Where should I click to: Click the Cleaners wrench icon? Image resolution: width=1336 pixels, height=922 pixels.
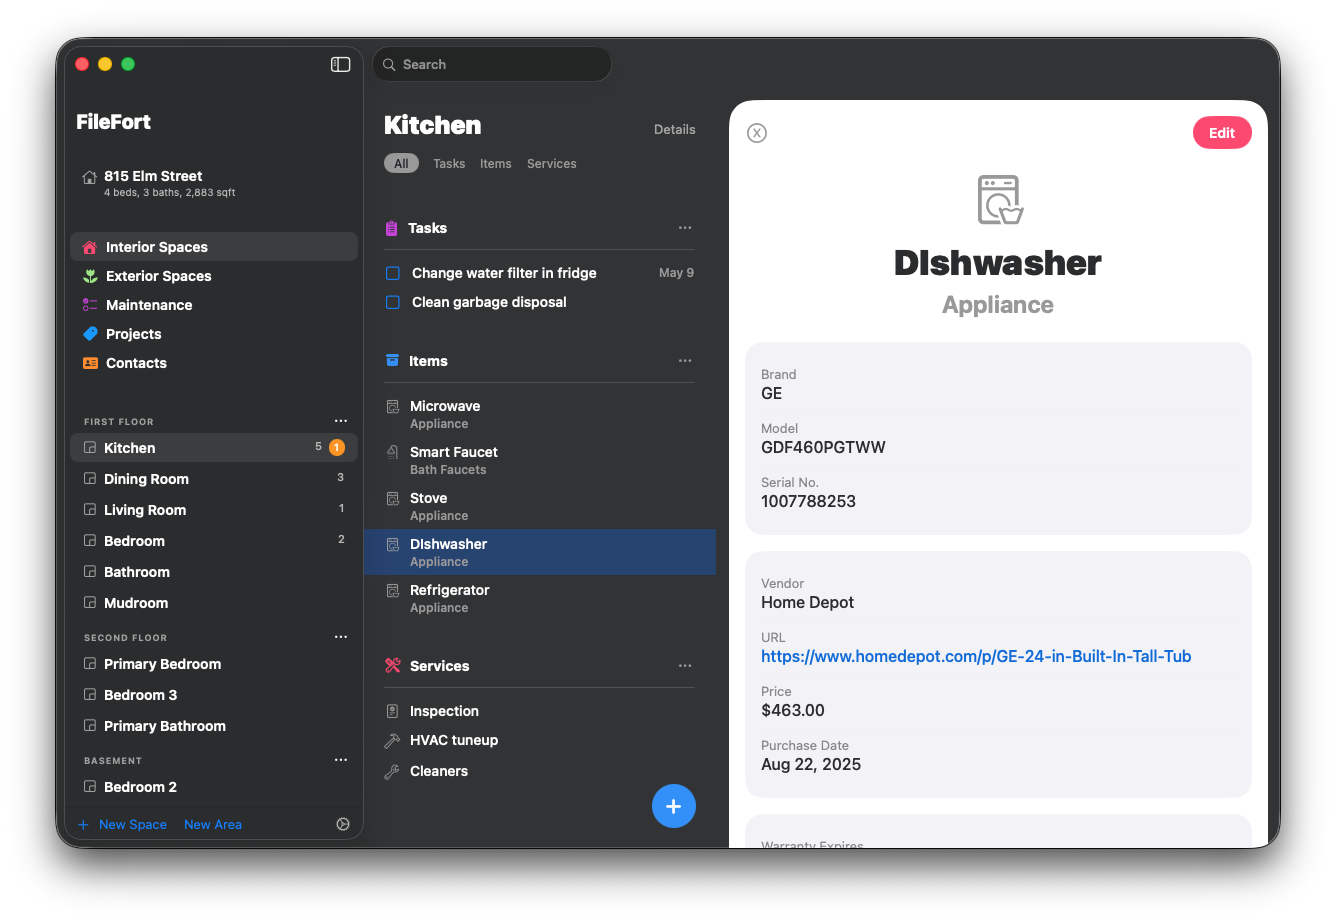pos(393,772)
